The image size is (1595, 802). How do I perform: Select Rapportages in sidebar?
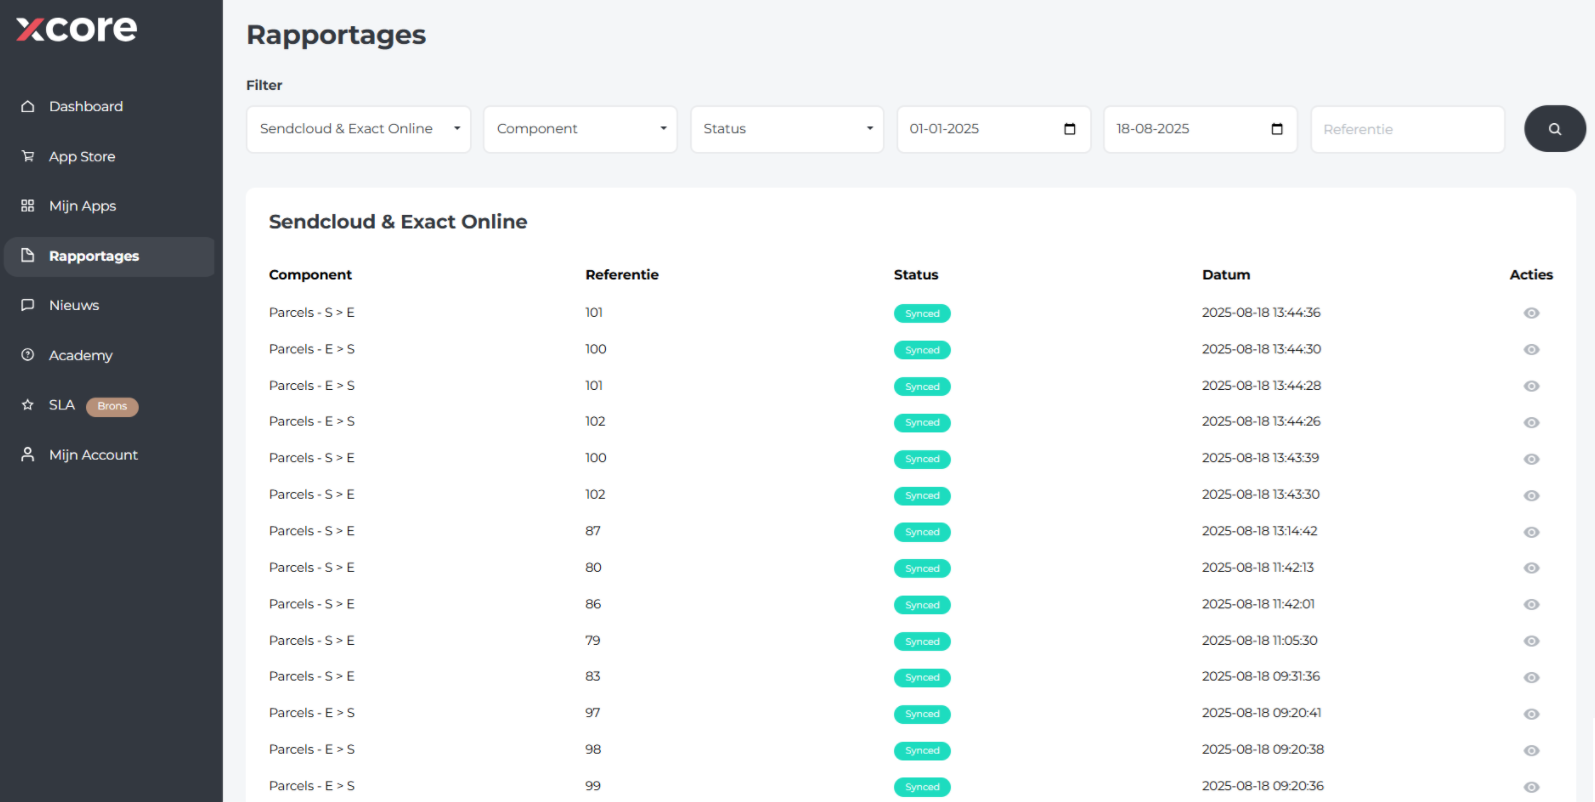pyautogui.click(x=109, y=256)
